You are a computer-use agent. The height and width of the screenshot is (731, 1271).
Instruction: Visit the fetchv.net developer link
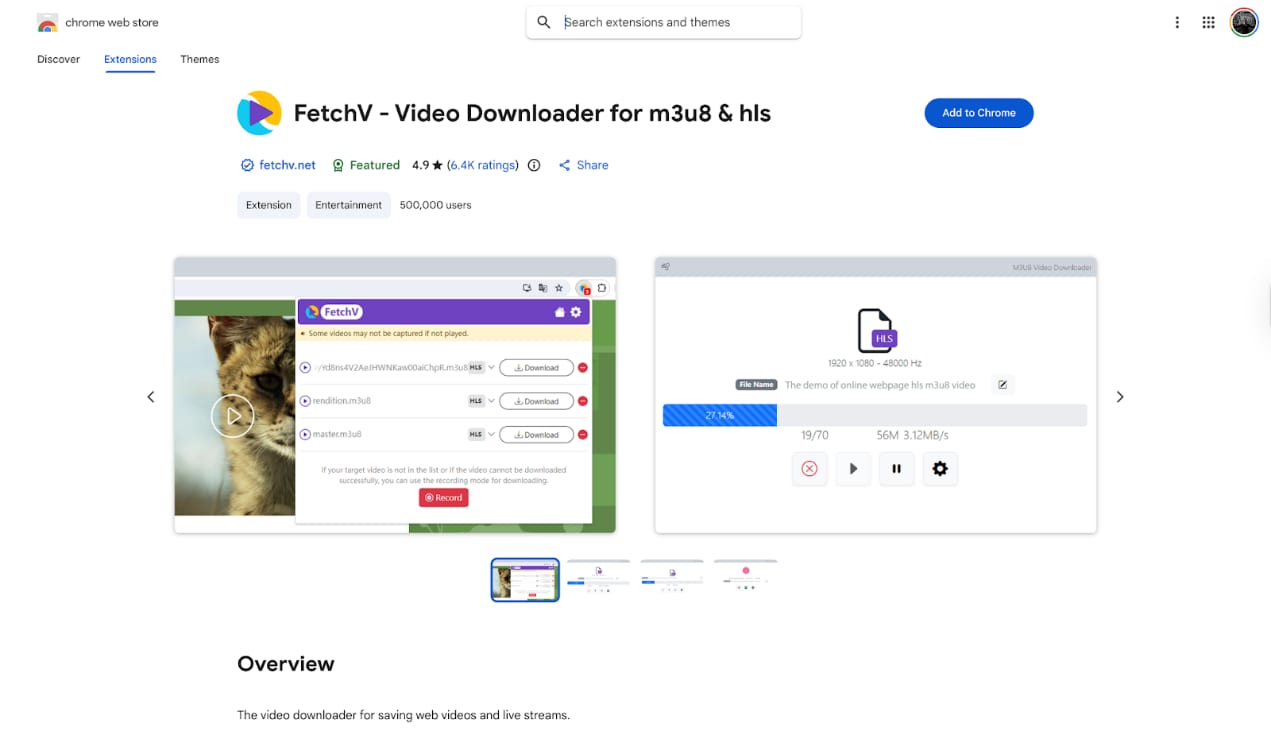(287, 165)
